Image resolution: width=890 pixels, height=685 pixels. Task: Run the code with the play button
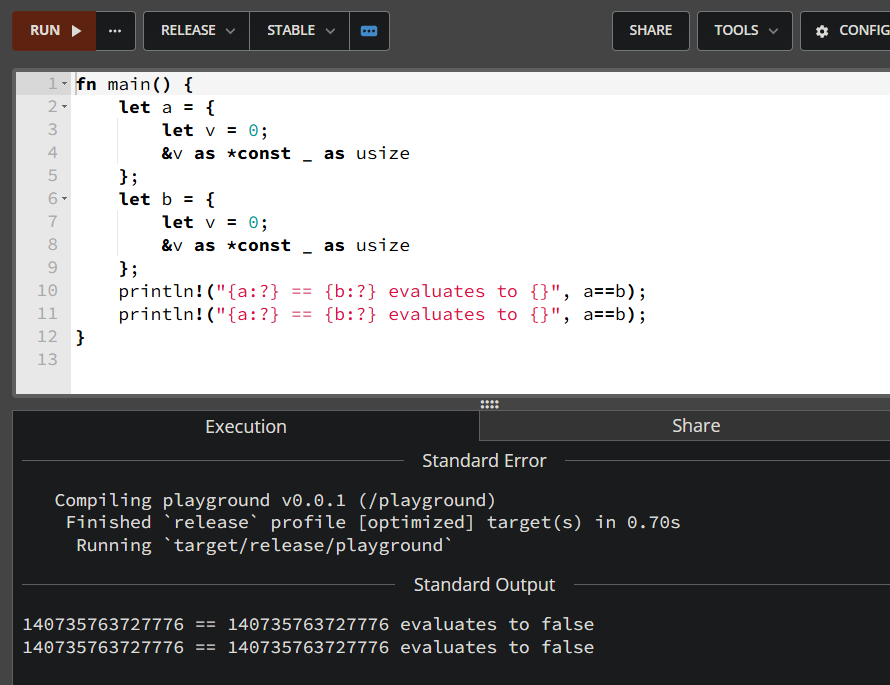click(54, 31)
